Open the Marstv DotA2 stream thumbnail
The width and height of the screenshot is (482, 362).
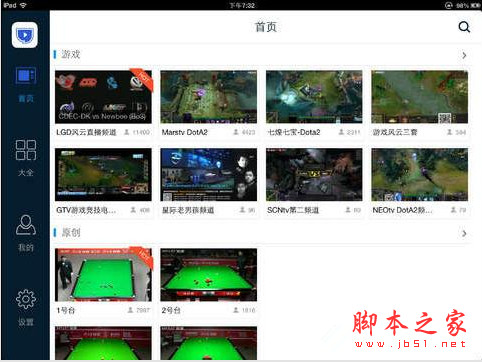coord(209,97)
